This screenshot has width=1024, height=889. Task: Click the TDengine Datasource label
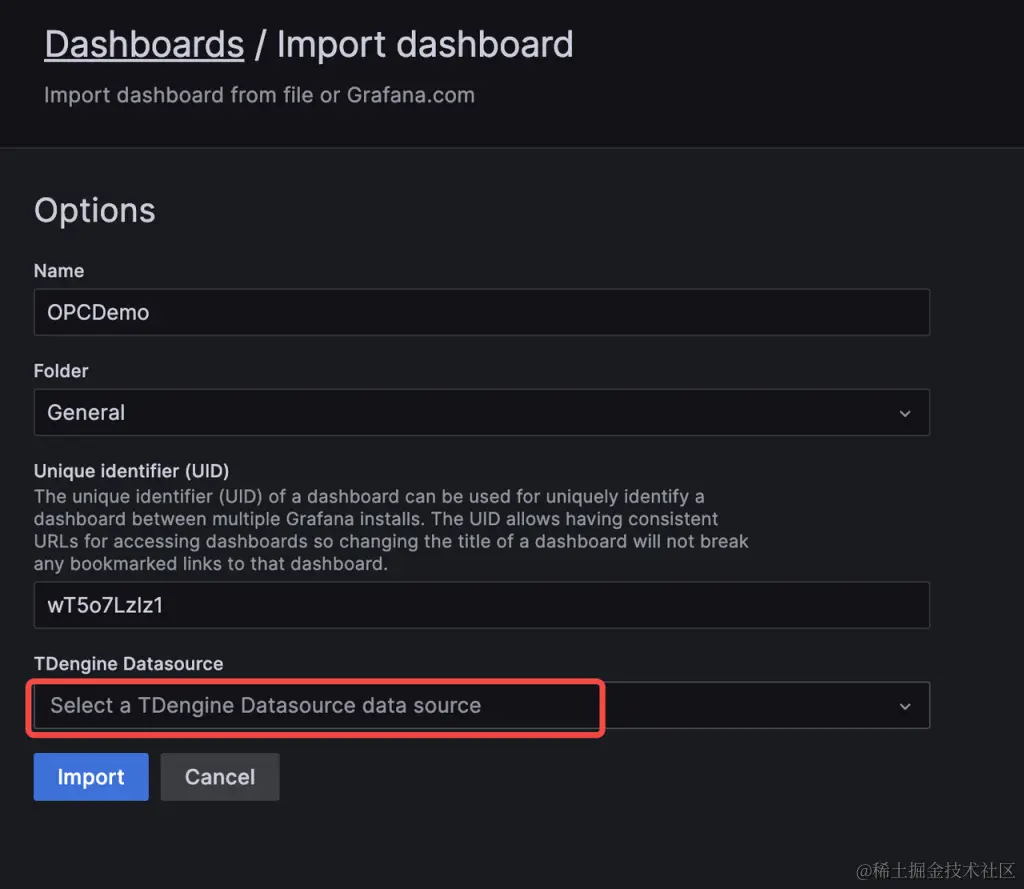tap(128, 663)
